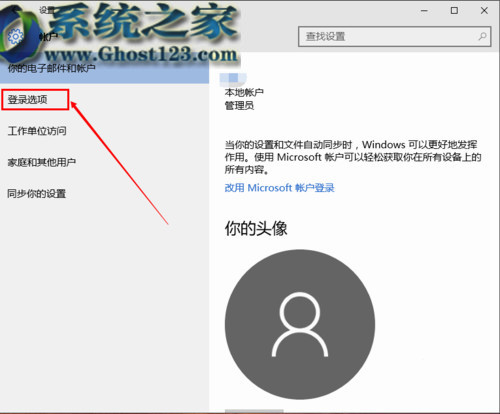Click the 本地帐户 label
The width and height of the screenshot is (500, 414).
click(x=244, y=92)
